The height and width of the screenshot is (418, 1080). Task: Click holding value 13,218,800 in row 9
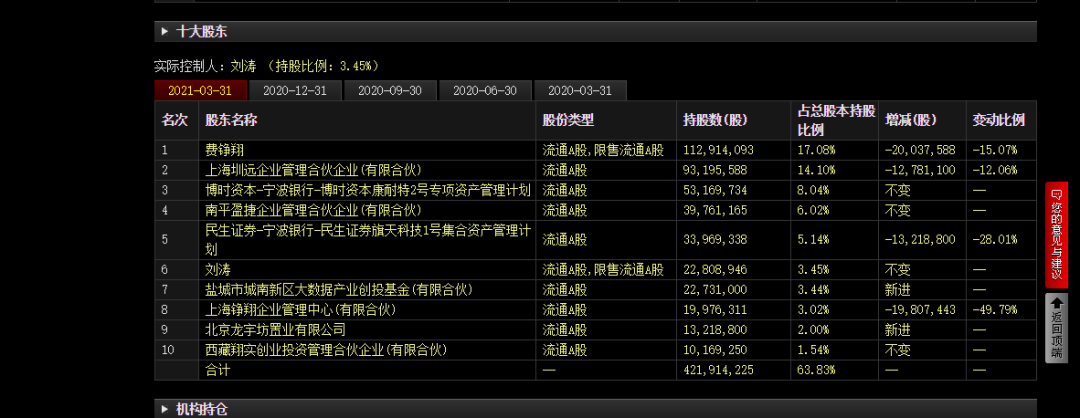pos(715,330)
